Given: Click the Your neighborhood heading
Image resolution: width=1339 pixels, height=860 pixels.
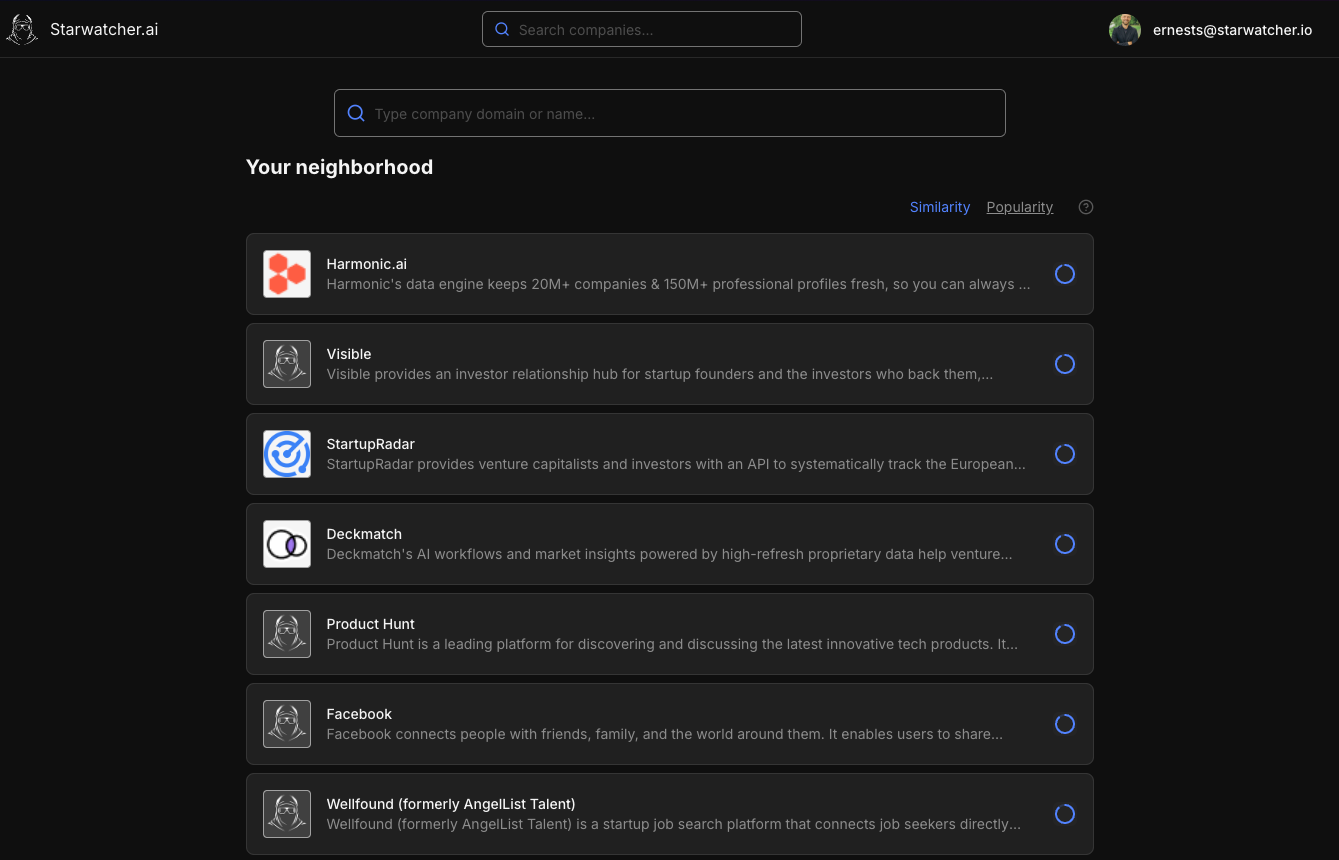Looking at the screenshot, I should [339, 167].
